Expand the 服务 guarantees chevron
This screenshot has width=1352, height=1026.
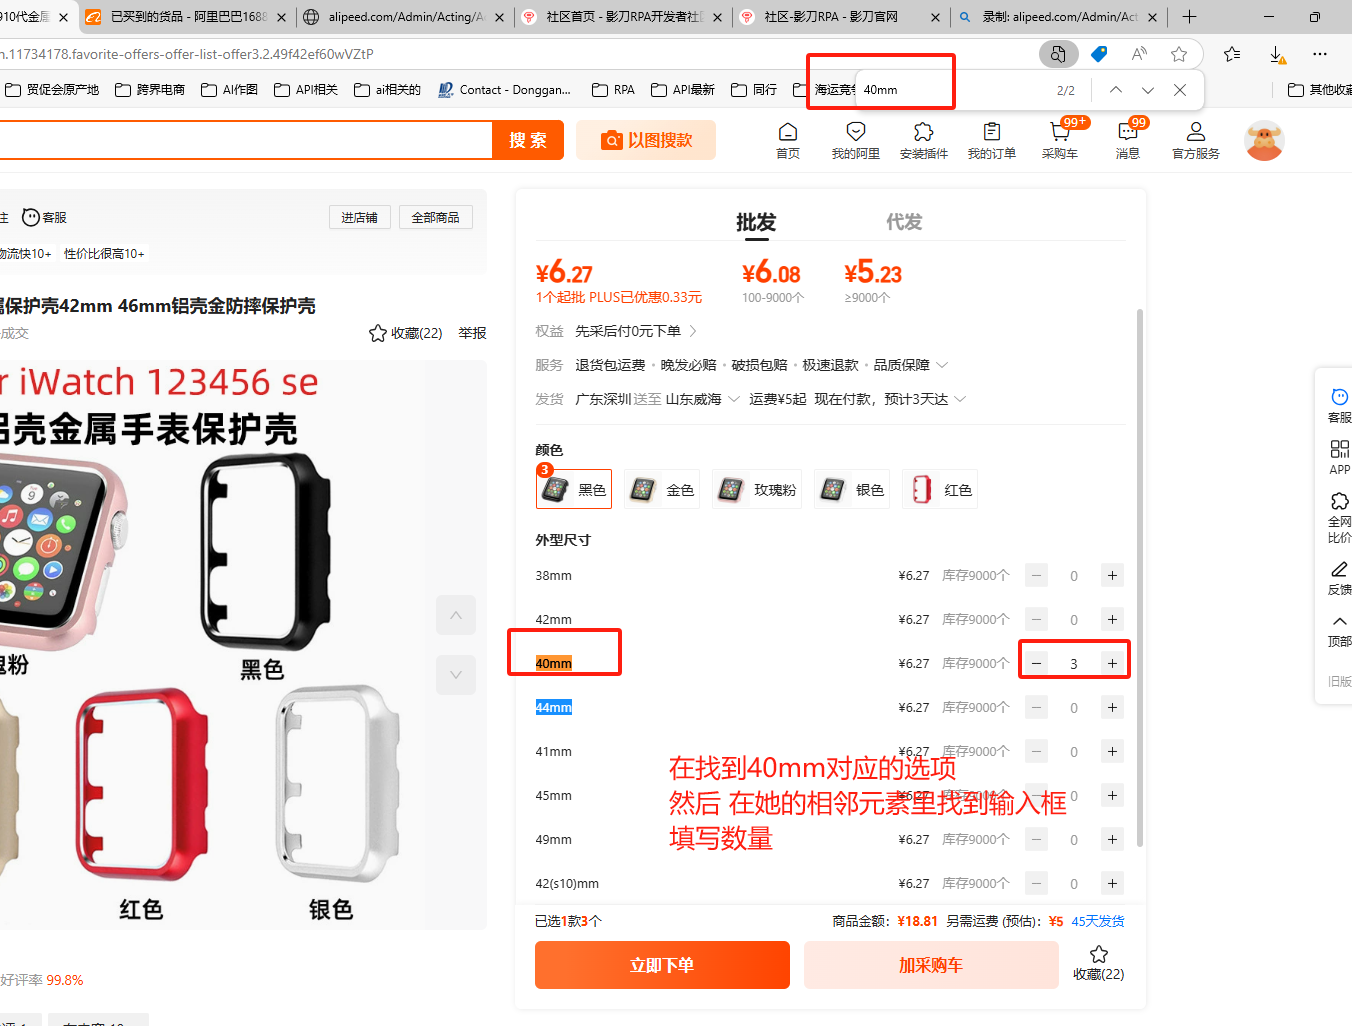(942, 365)
